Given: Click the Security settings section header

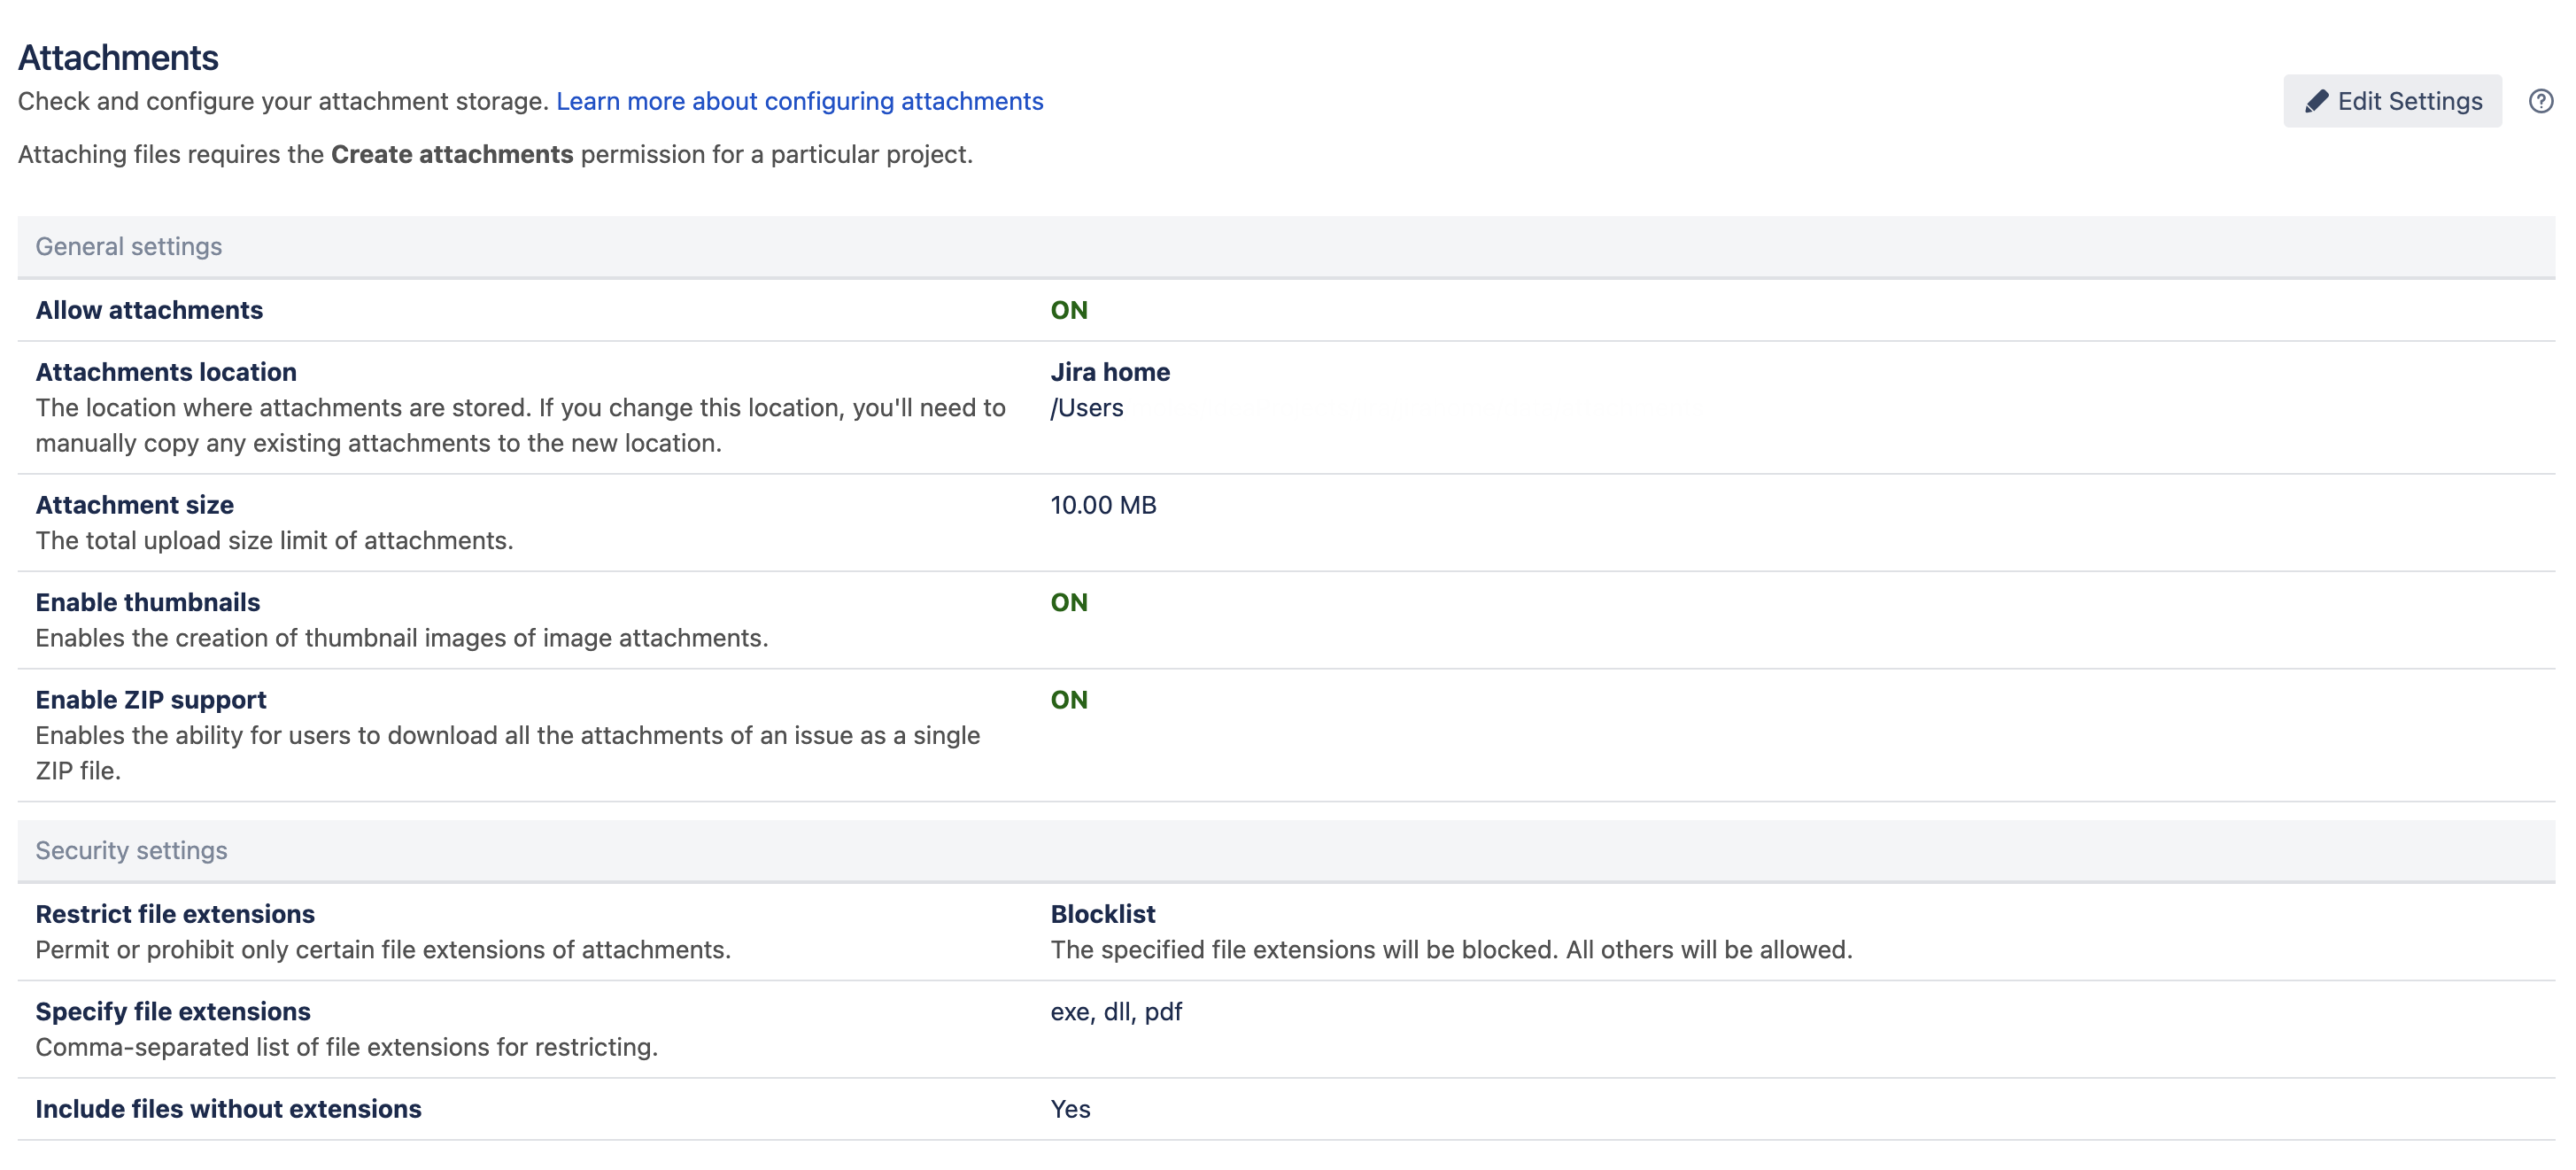Looking at the screenshot, I should (131, 850).
